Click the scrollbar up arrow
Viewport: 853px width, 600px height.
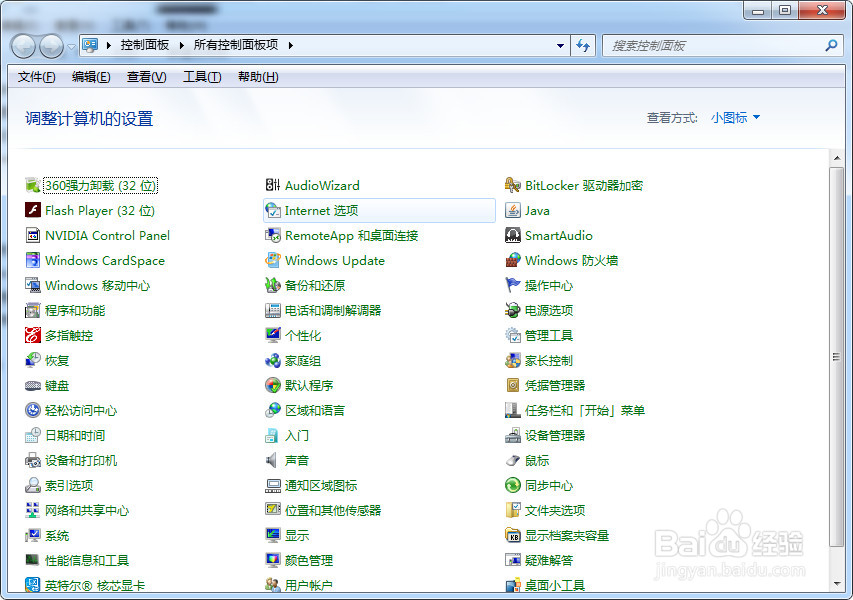(x=837, y=158)
